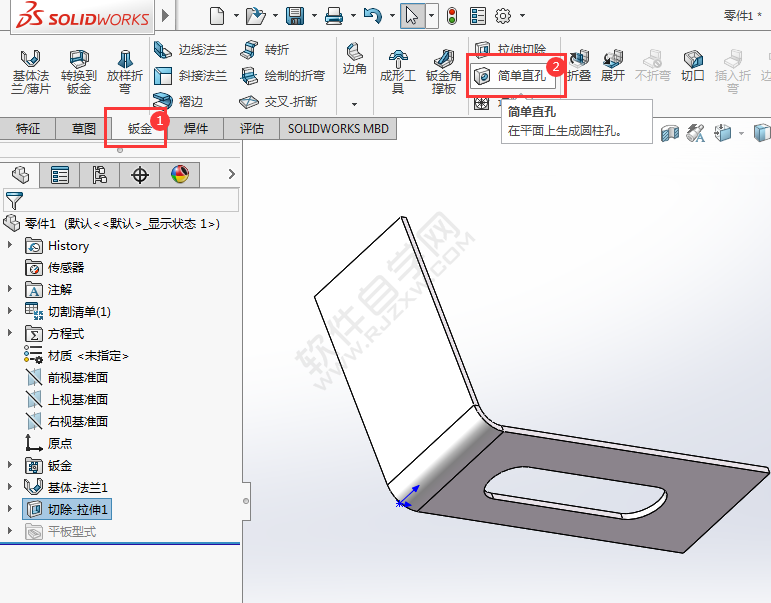Show more manager tabs with chevron

(232, 174)
